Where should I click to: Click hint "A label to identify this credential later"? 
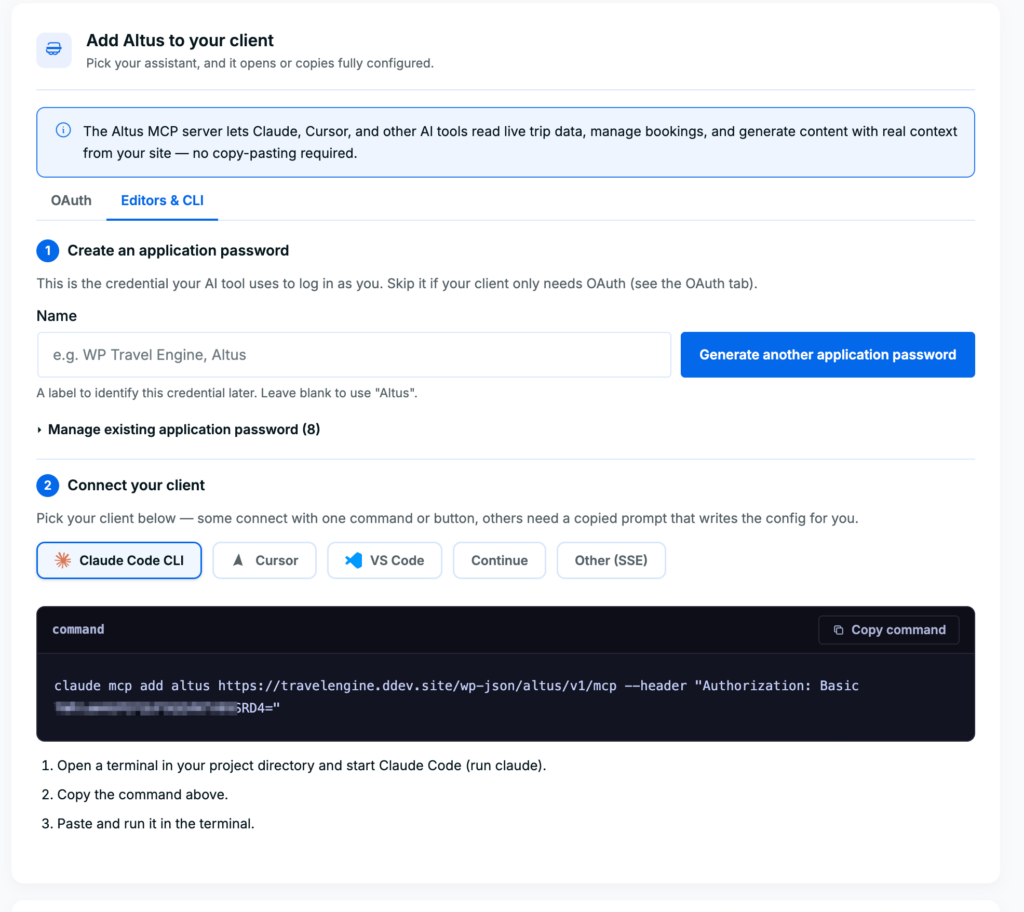(x=227, y=393)
